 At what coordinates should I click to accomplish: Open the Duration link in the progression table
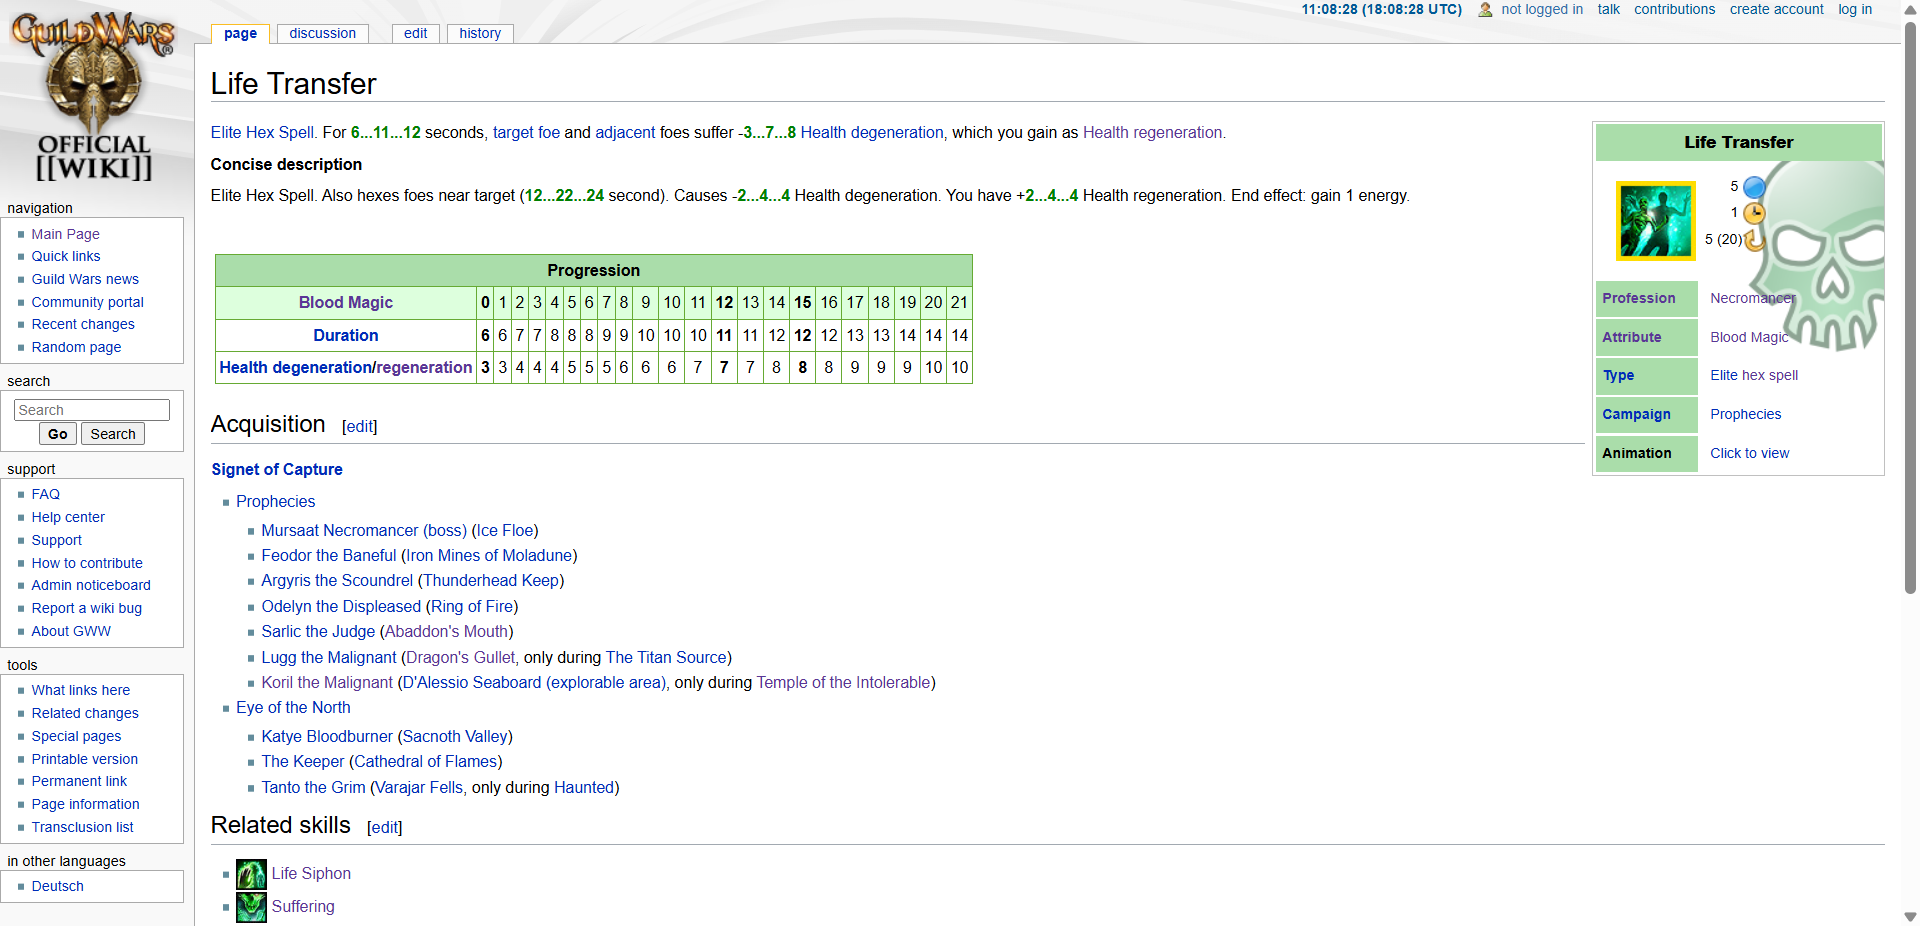tap(346, 335)
